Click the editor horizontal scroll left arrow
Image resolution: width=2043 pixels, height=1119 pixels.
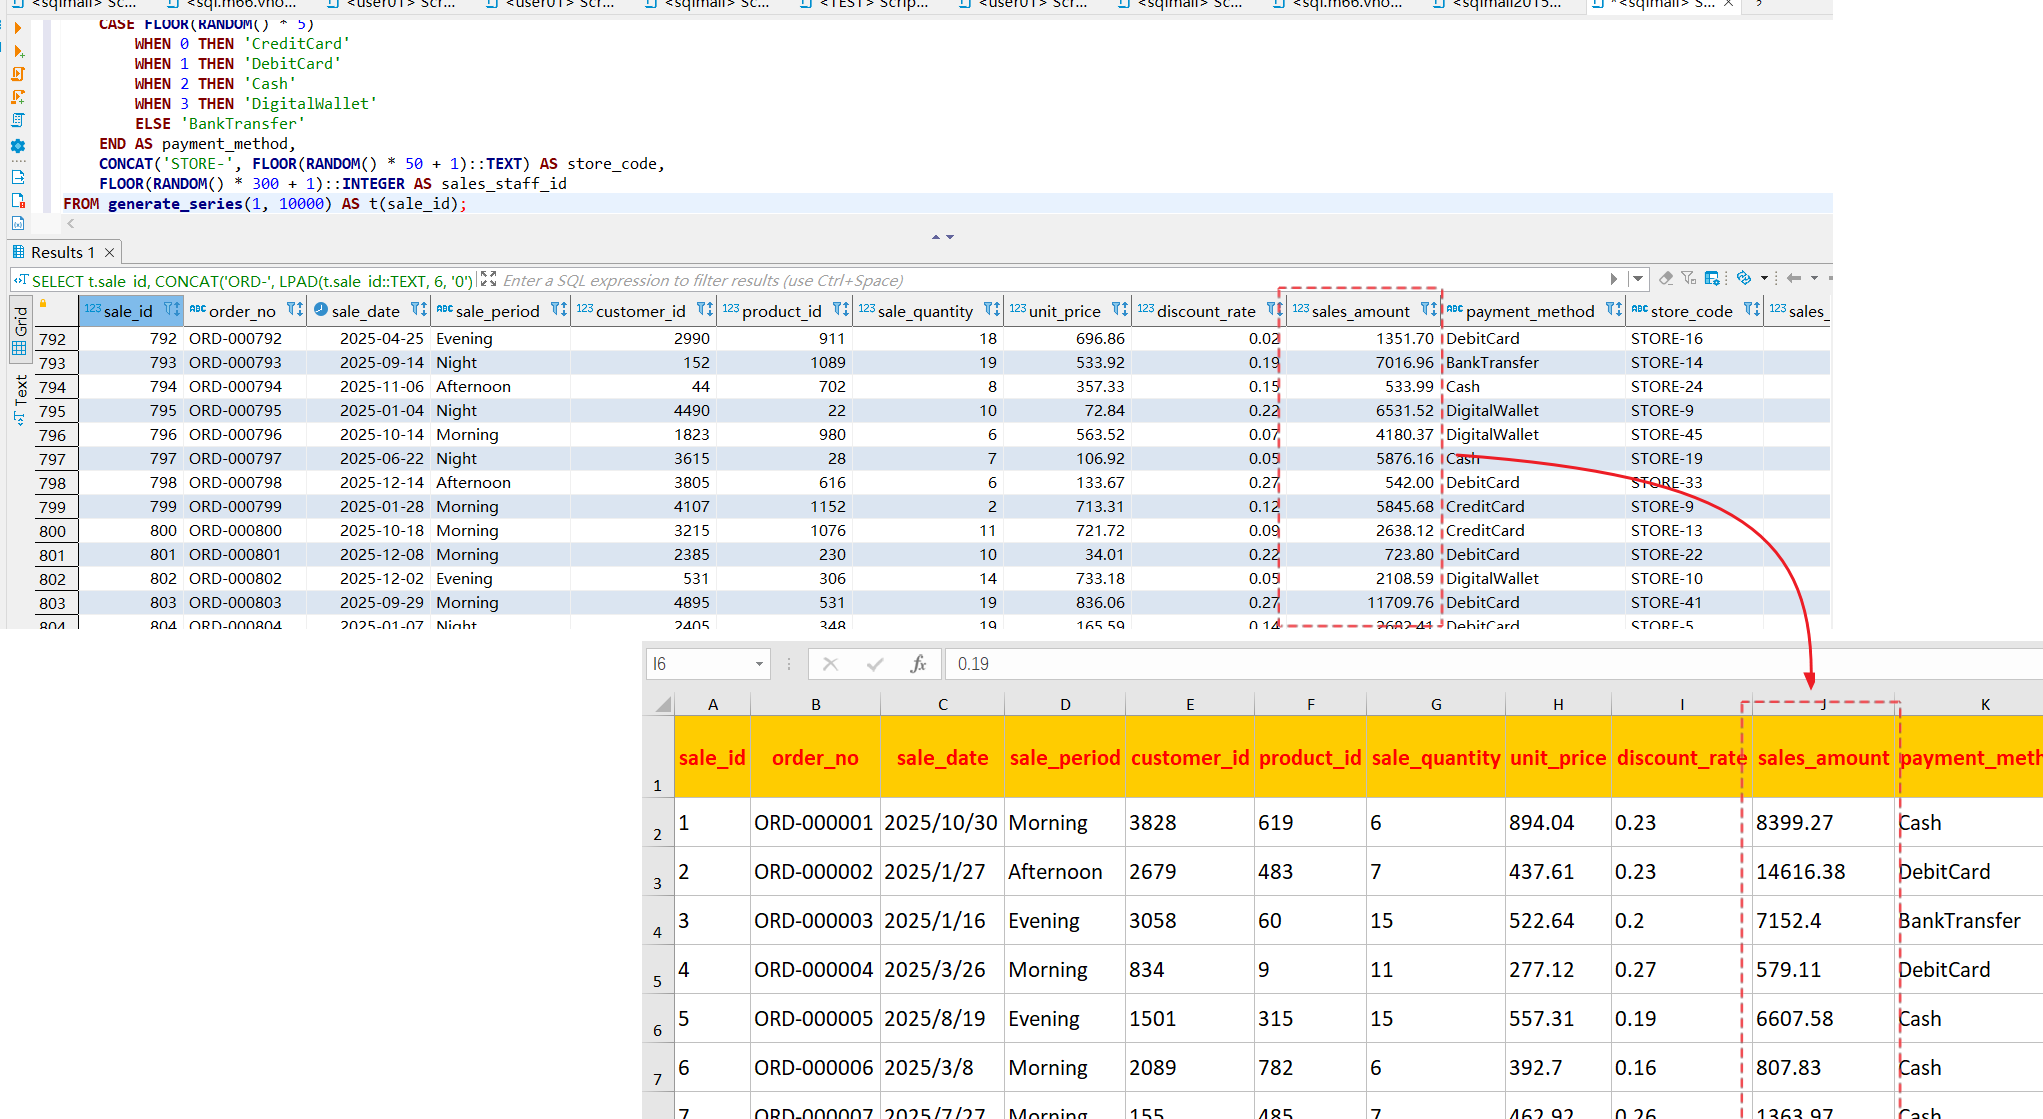[70, 224]
